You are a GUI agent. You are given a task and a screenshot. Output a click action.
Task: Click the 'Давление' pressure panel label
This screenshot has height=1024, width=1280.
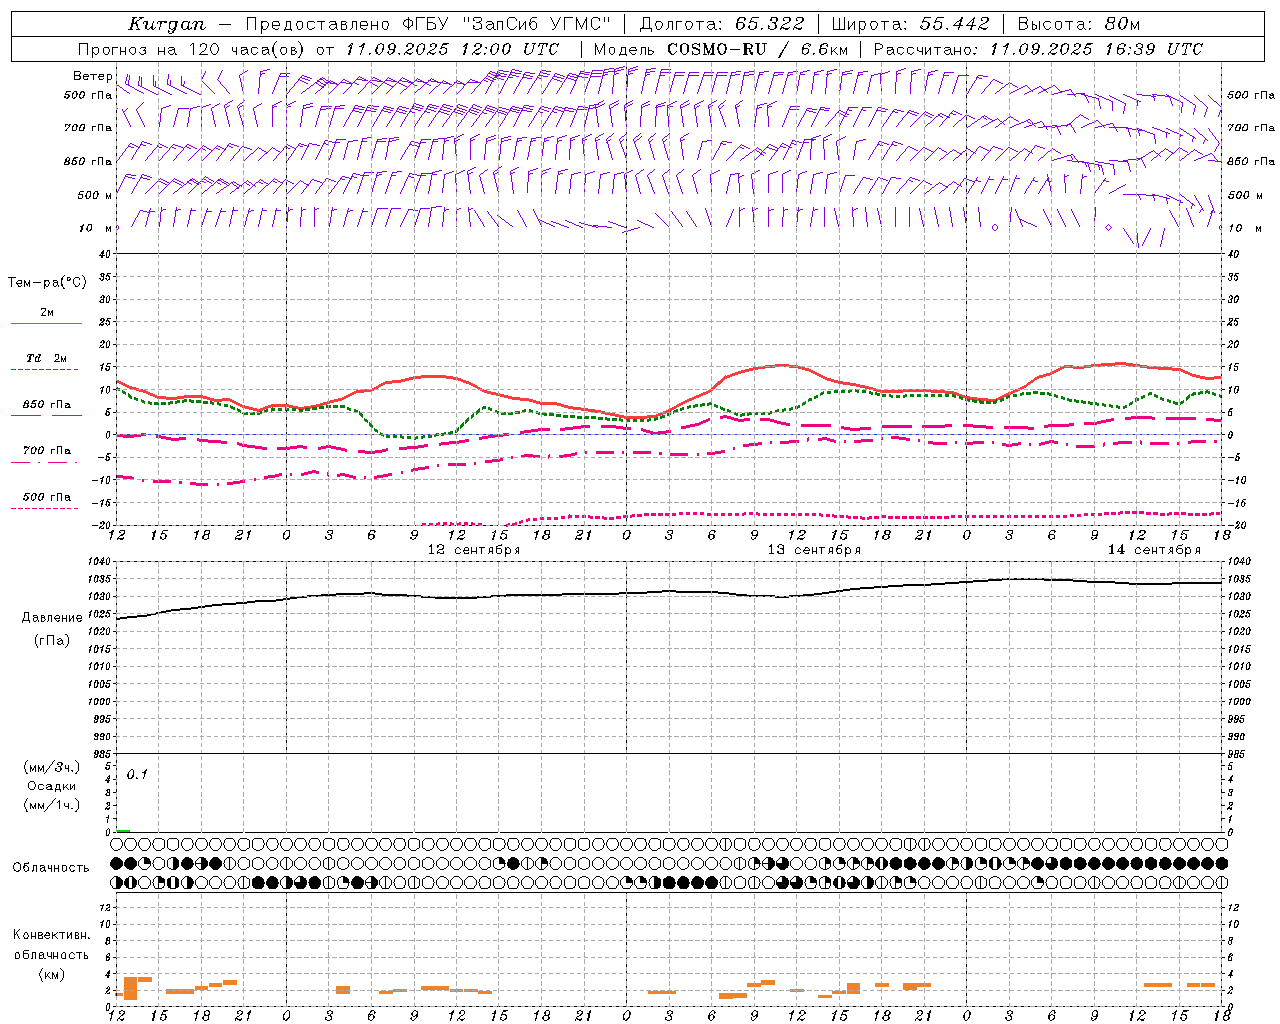coord(52,618)
